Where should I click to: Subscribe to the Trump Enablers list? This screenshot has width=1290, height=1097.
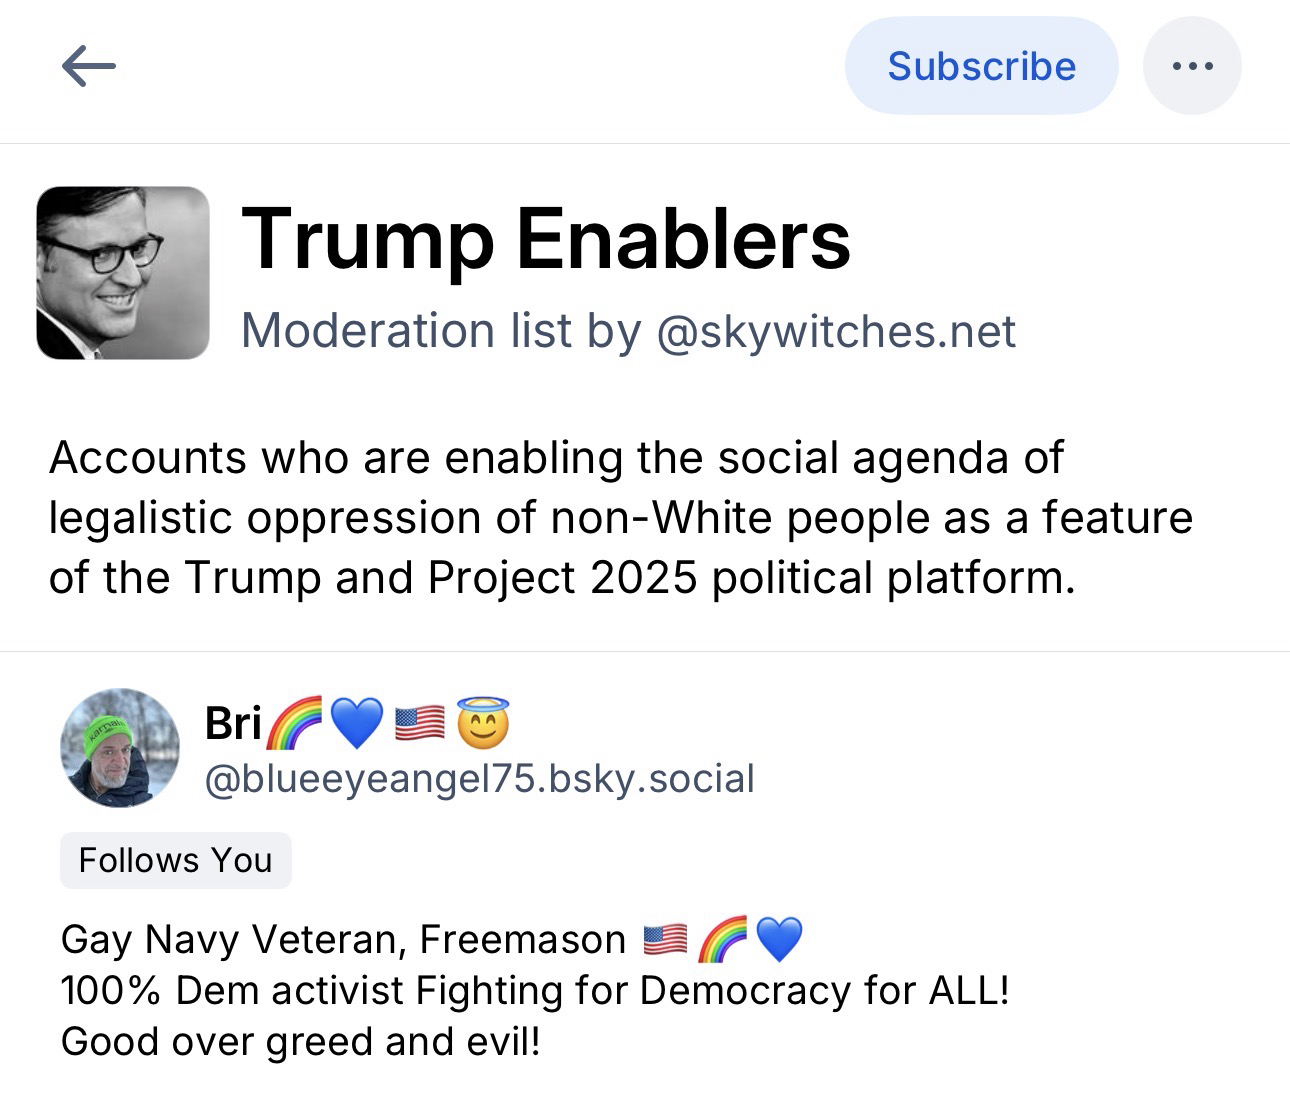[x=981, y=67]
